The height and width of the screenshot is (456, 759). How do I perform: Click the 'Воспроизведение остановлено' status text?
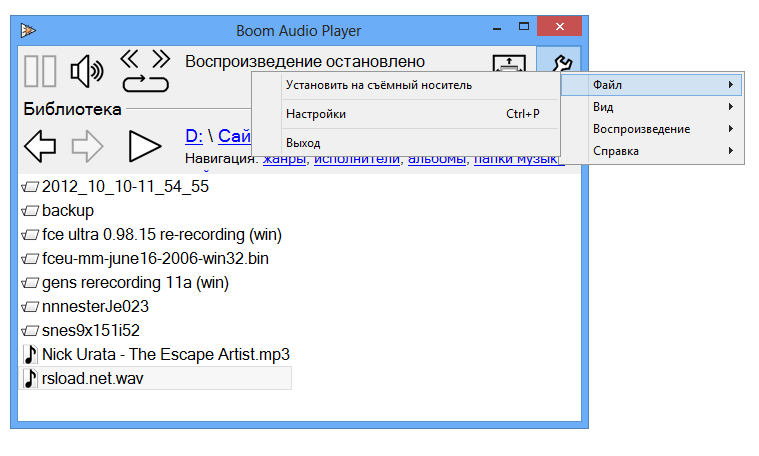[x=305, y=61]
